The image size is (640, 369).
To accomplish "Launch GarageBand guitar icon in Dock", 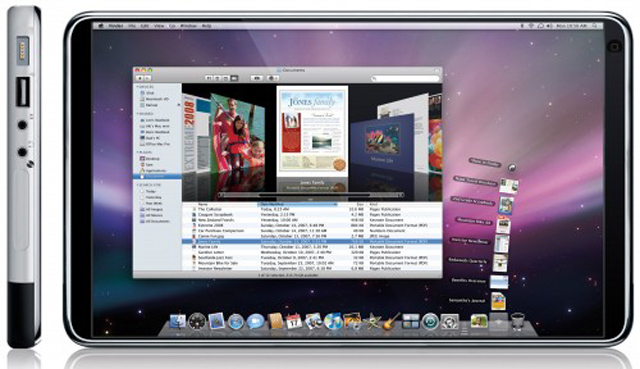I will 391,322.
